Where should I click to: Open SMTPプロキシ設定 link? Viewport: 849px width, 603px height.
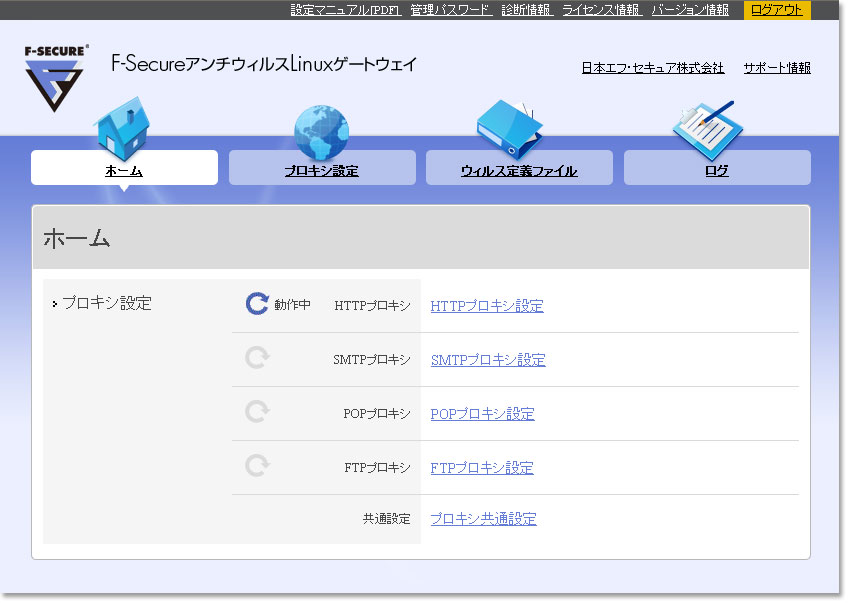click(x=488, y=360)
